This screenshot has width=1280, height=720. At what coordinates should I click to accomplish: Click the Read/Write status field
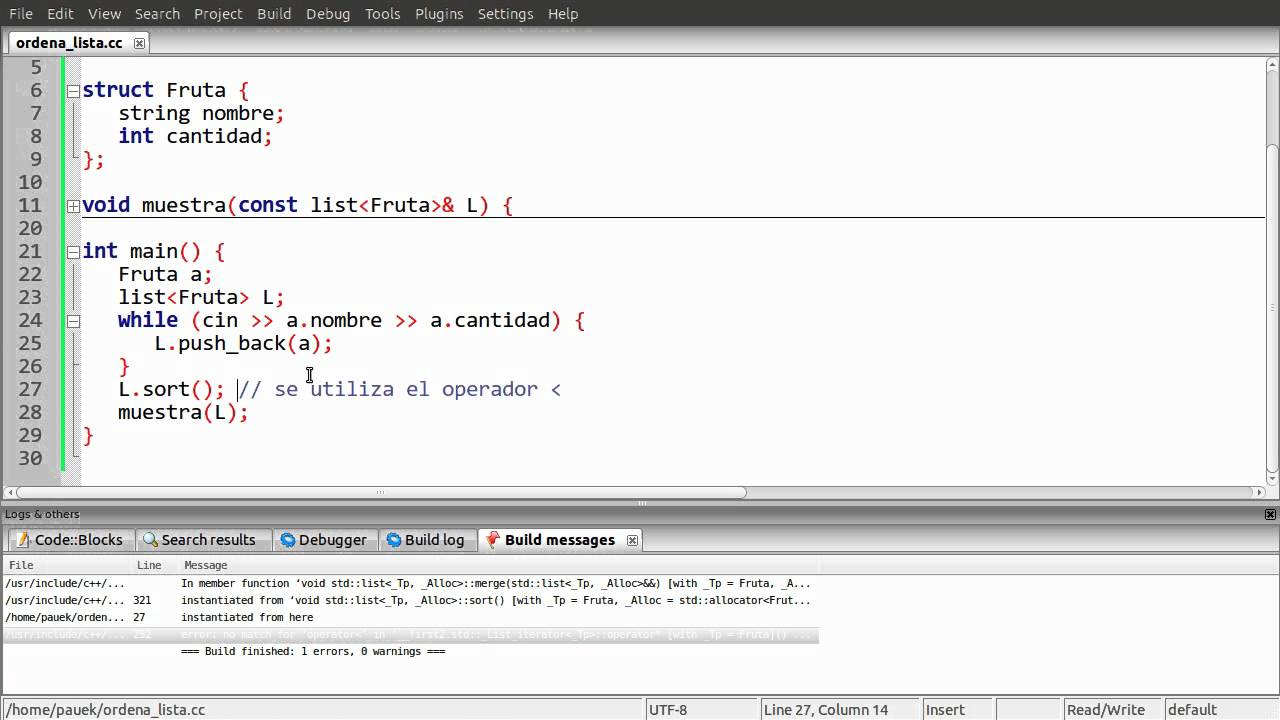[x=1111, y=710]
